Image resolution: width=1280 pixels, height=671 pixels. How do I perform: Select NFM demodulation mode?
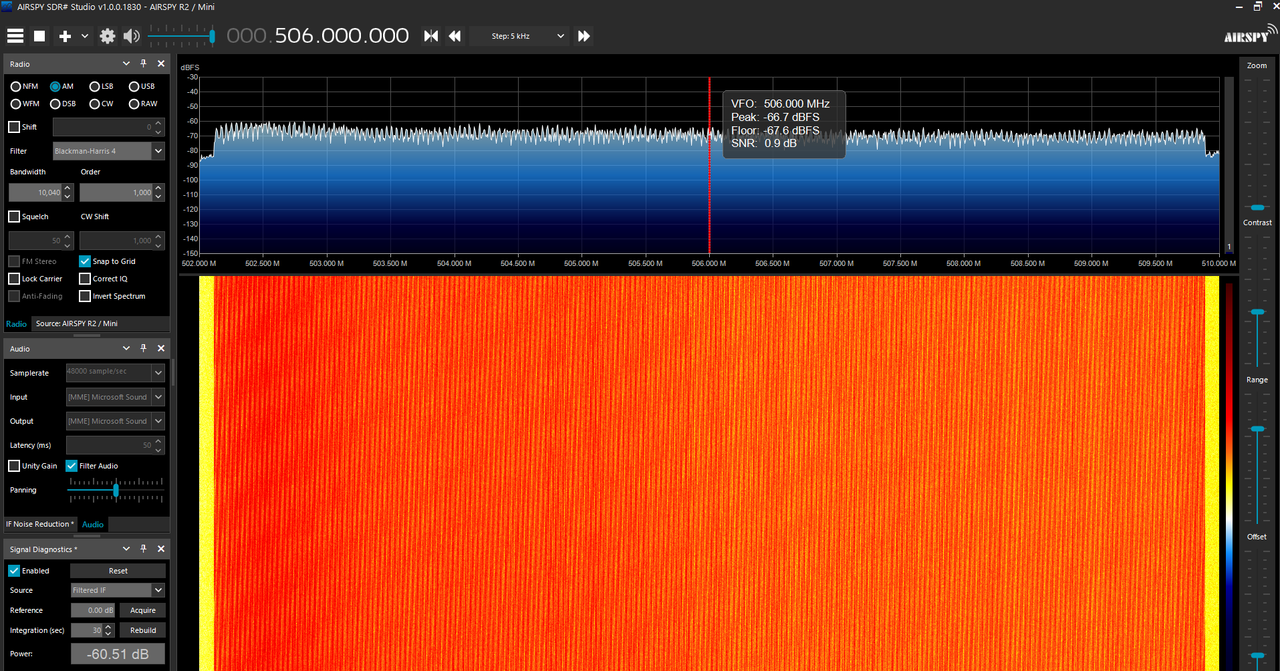pyautogui.click(x=24, y=86)
